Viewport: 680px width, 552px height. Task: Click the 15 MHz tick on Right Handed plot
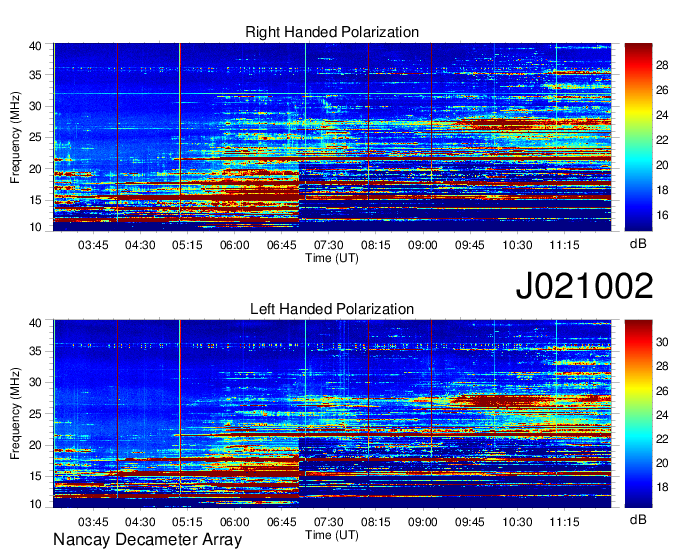point(35,200)
